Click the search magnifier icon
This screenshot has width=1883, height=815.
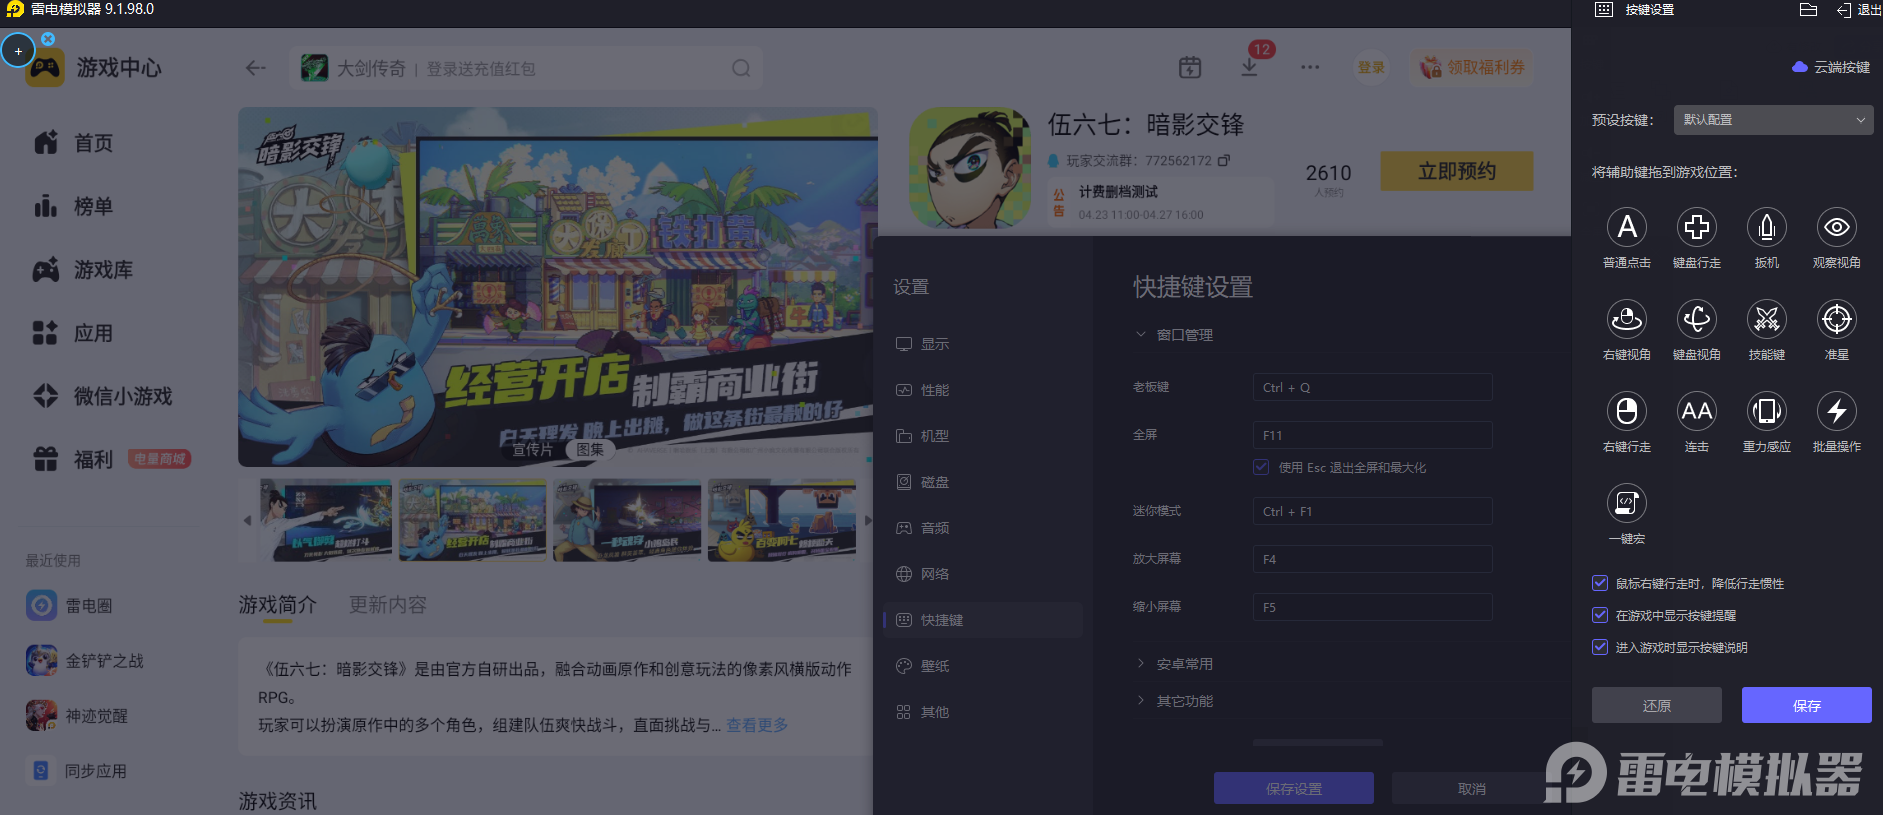741,68
